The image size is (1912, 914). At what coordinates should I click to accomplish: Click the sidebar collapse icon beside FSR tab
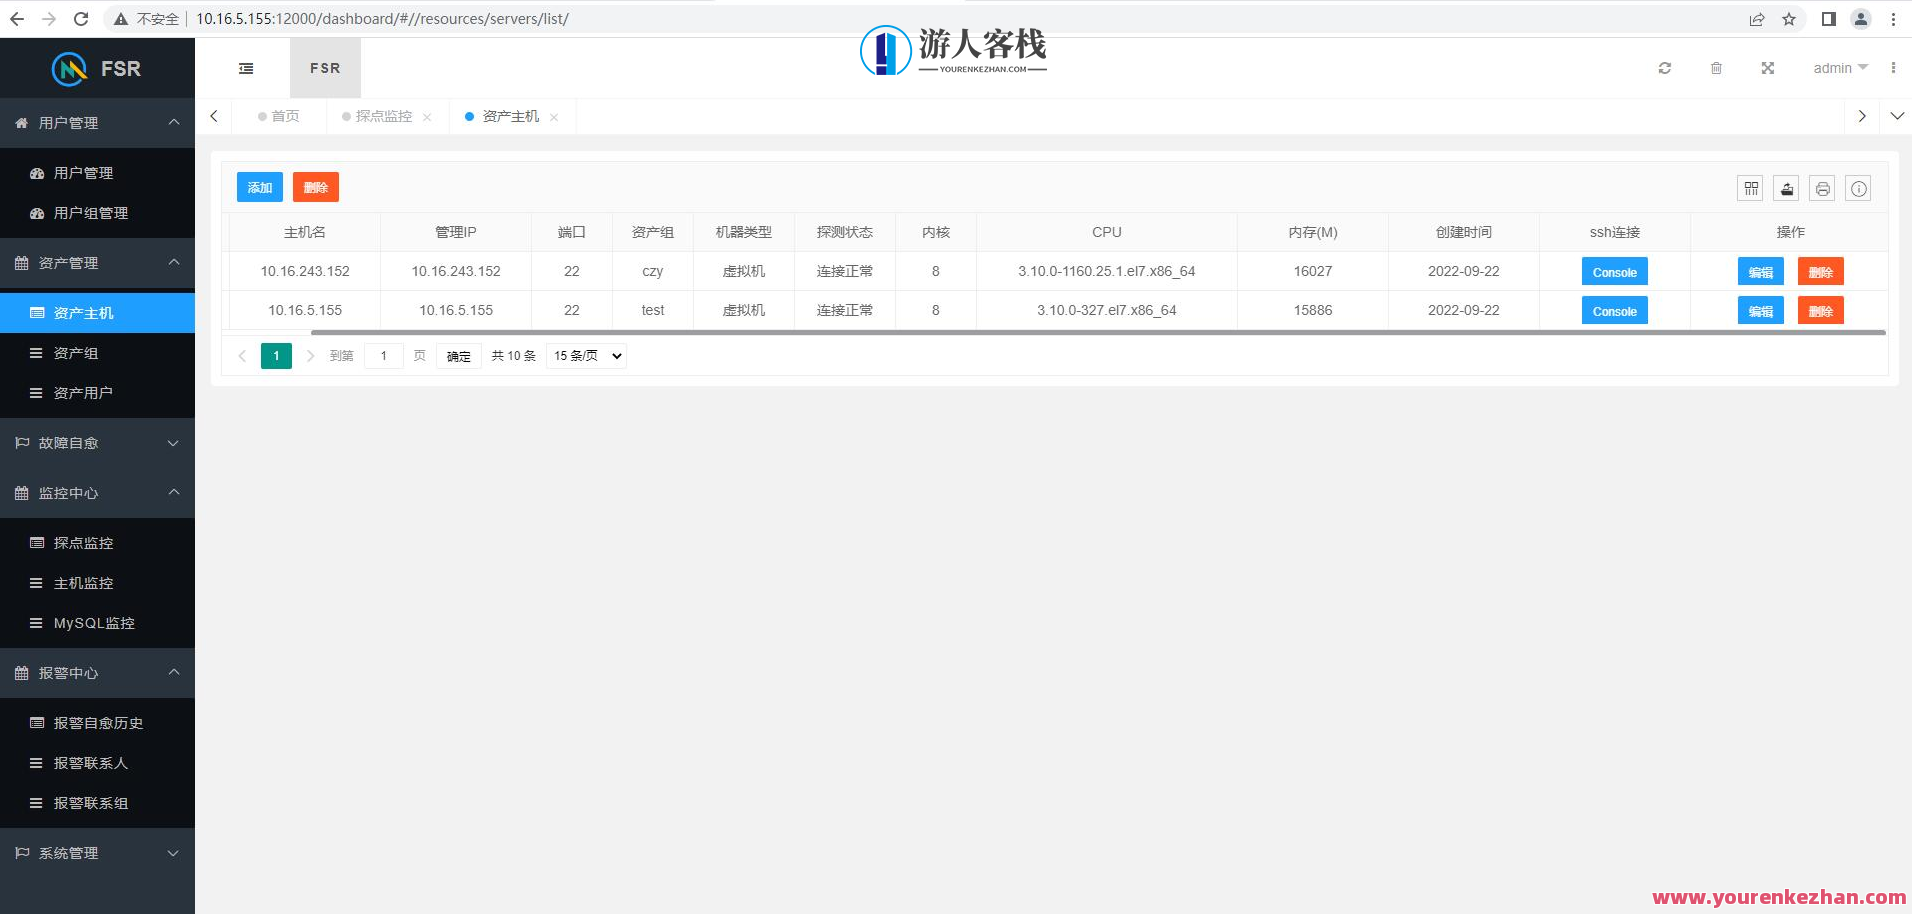246,68
